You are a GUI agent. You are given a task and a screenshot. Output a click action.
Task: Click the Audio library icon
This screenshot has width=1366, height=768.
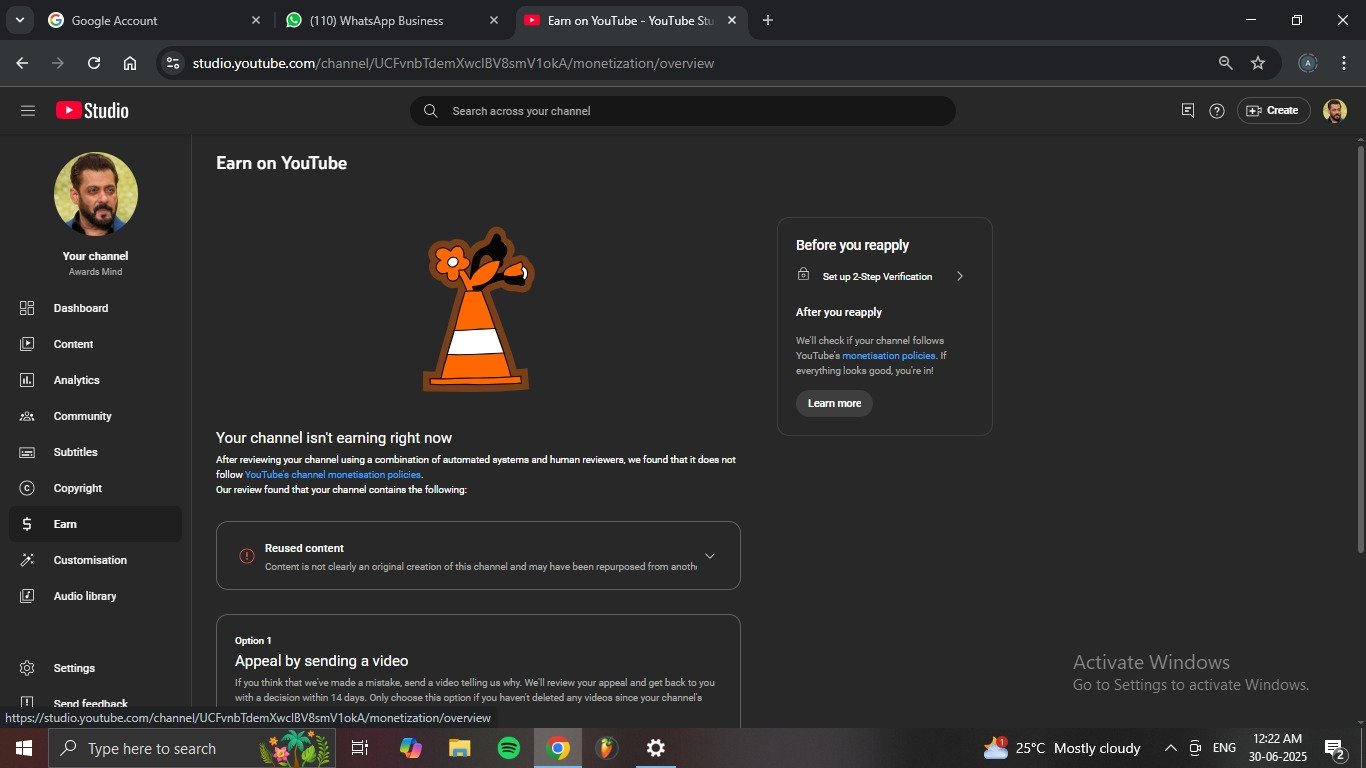27,596
